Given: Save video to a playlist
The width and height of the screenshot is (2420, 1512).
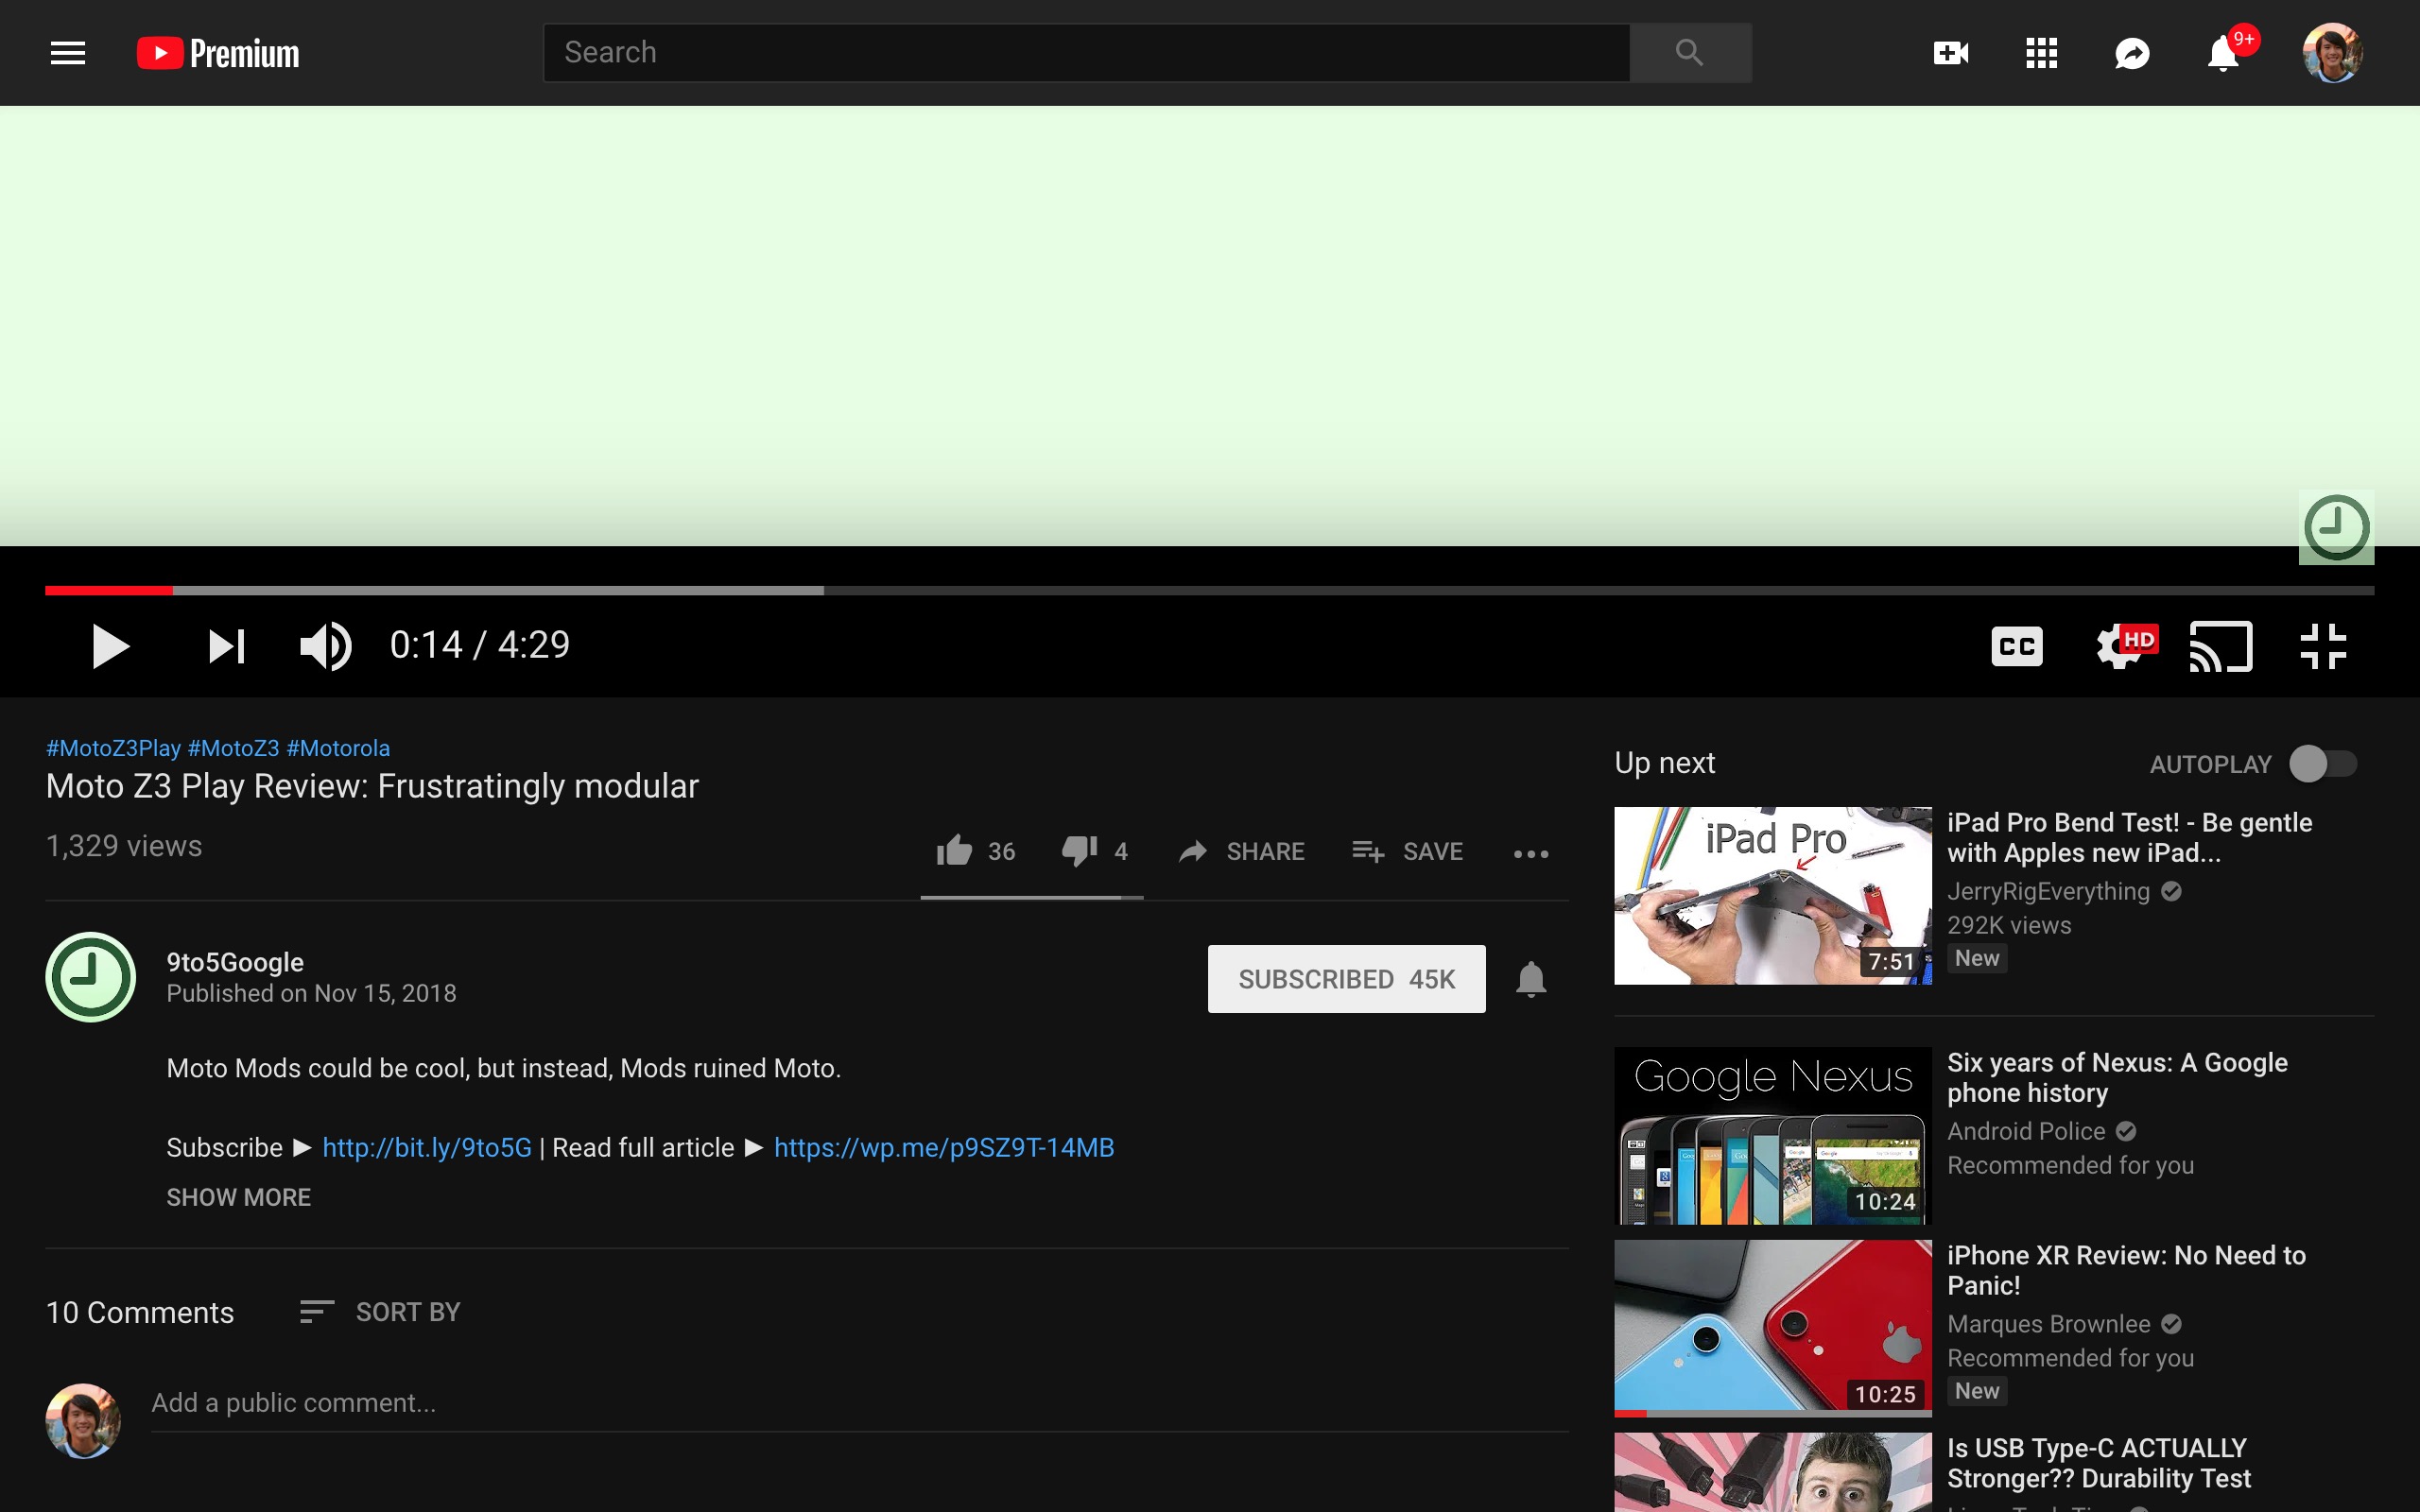Looking at the screenshot, I should coord(1407,851).
